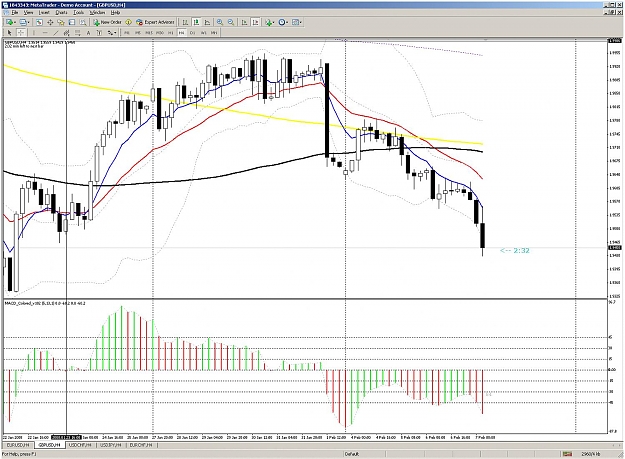Select the Equidistant Channel tool
The height and width of the screenshot is (459, 625).
click(x=67, y=33)
